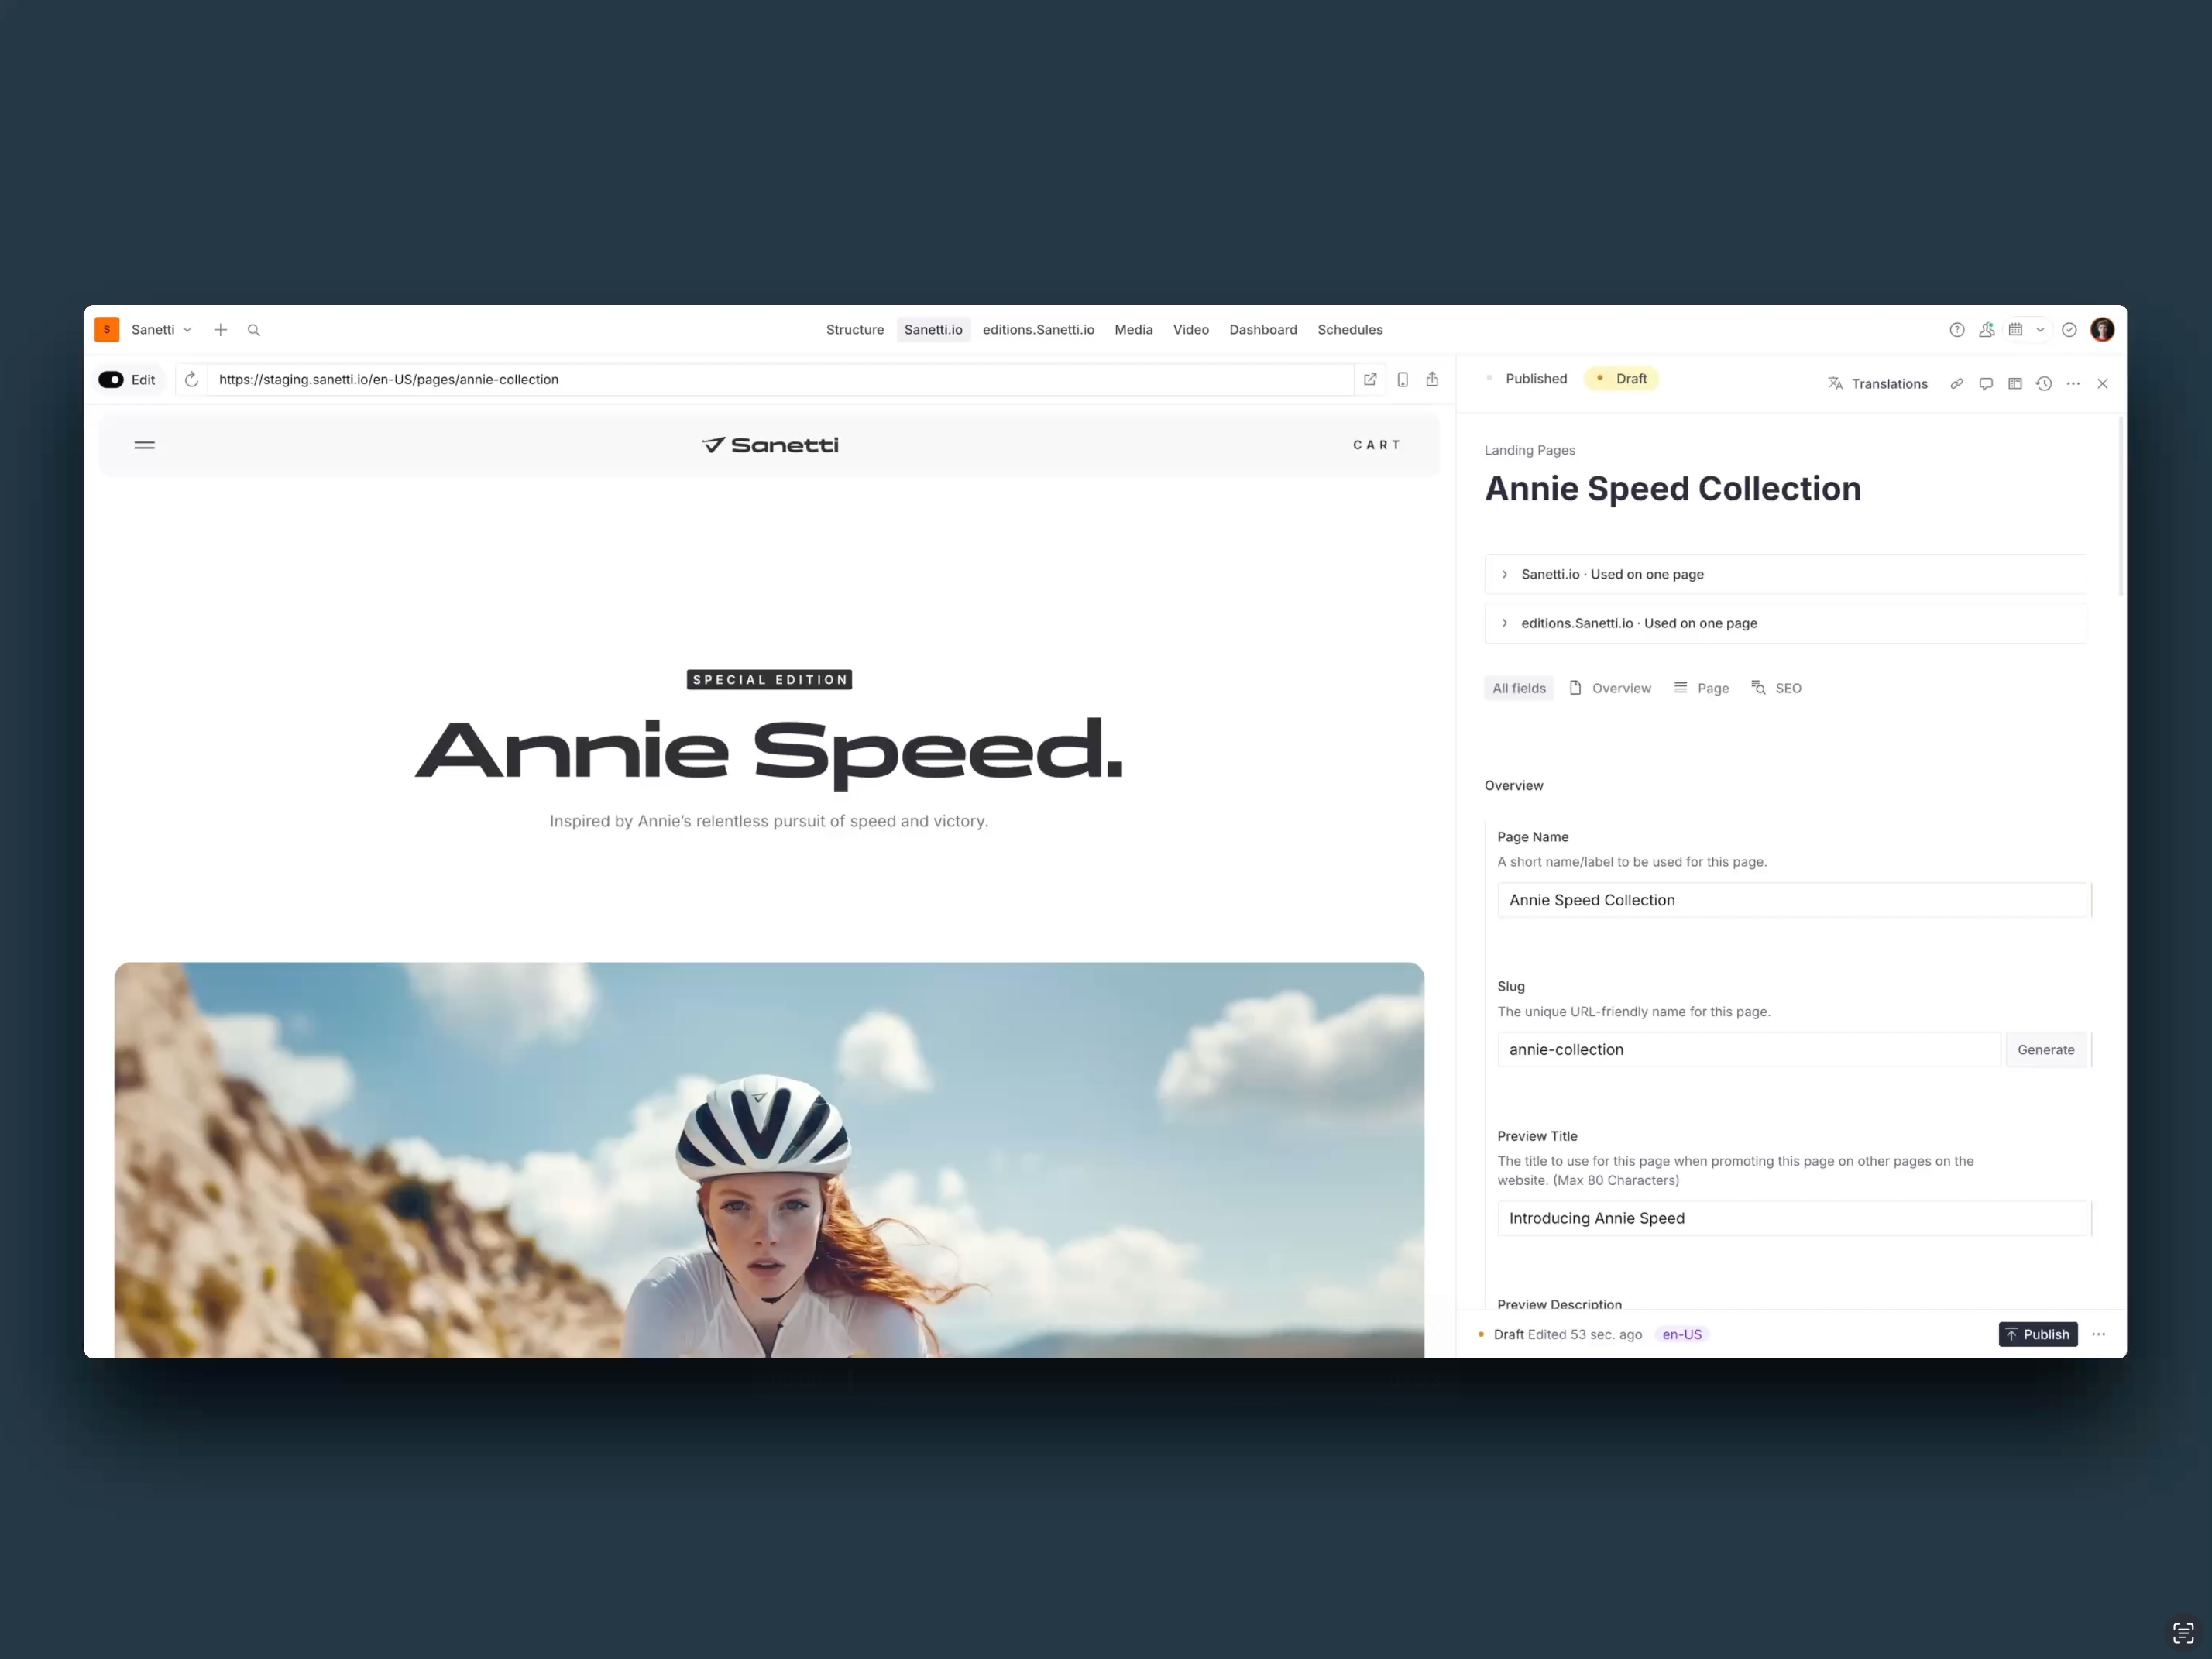Click the circled checkmark tasks icon
The width and height of the screenshot is (2212, 1659).
coord(2069,330)
